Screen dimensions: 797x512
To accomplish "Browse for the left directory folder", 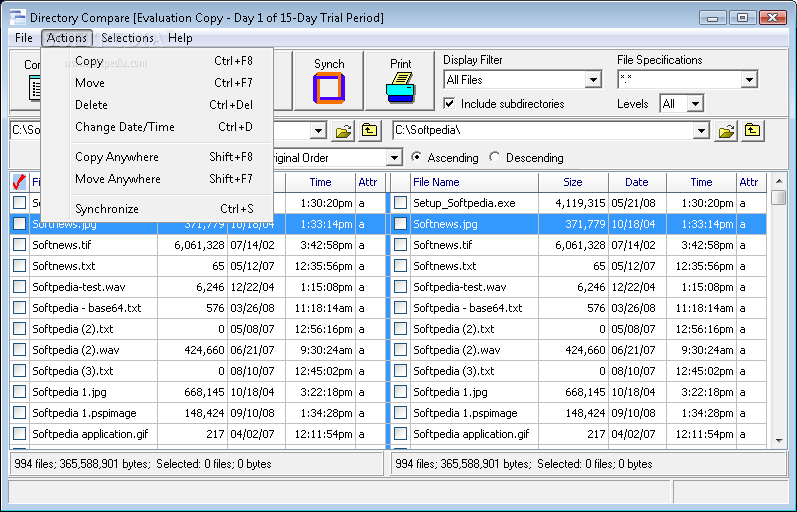I will pos(344,131).
